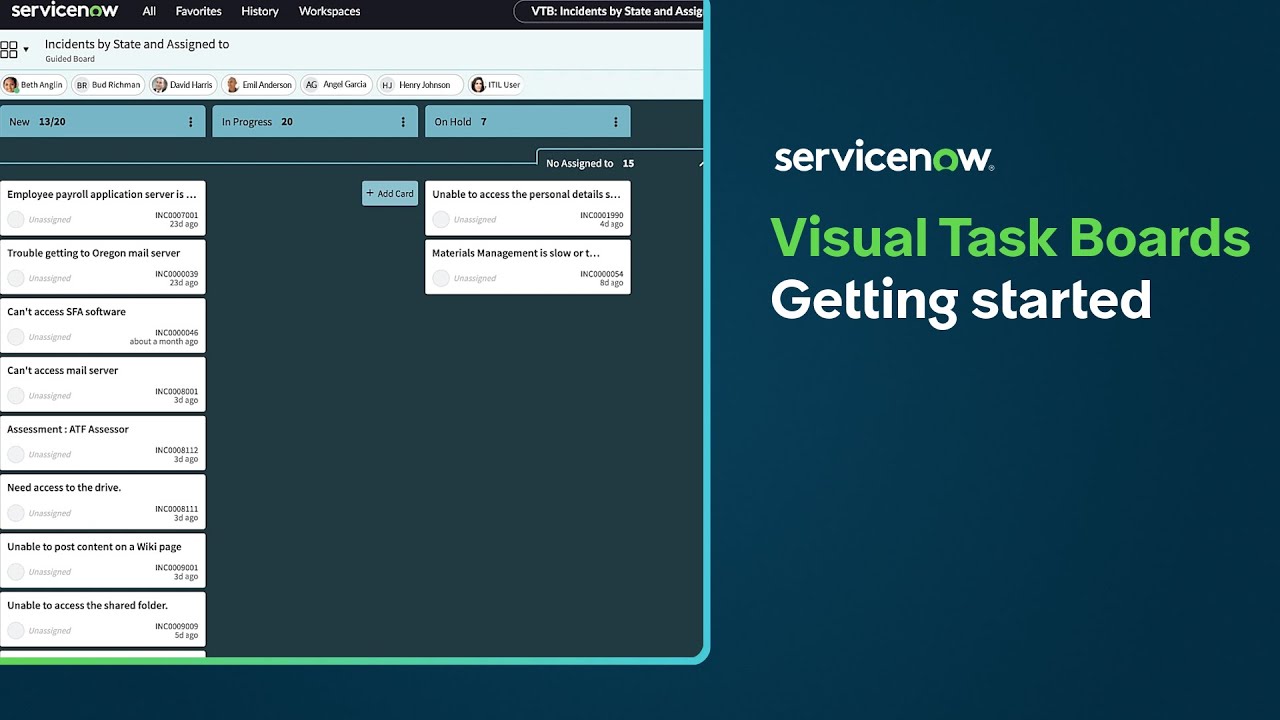Click the unassigned avatar on INC0007001 card
Screen dimensions: 1280x720
point(15,219)
